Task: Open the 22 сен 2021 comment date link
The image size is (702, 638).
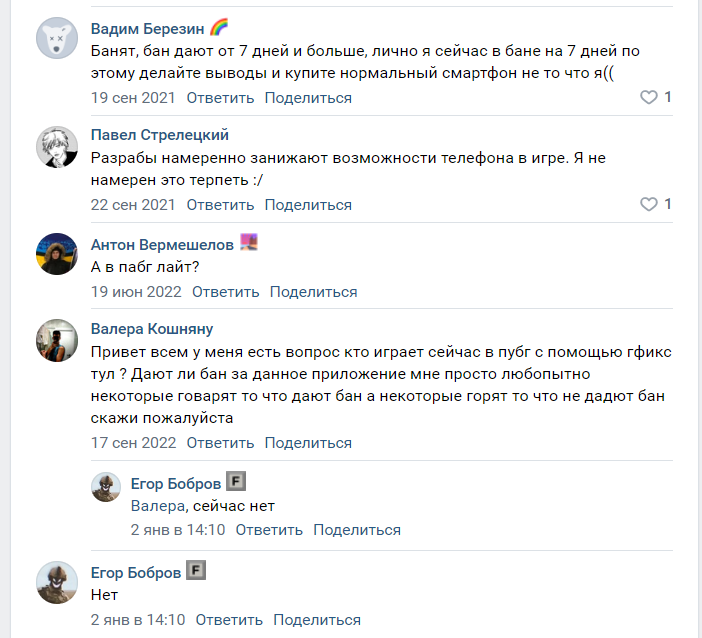Action: [133, 205]
